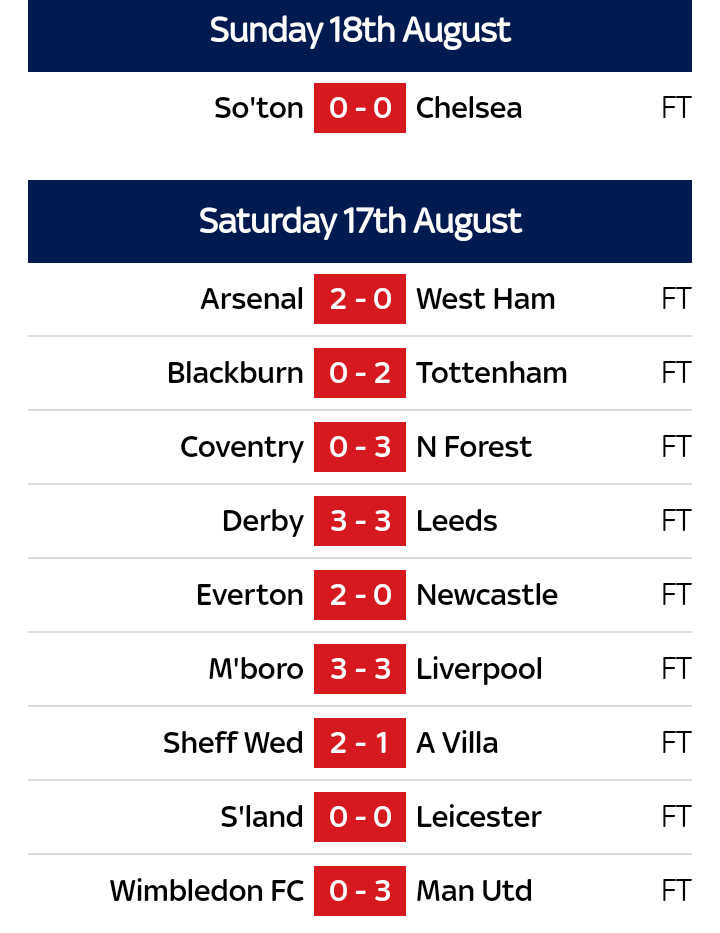720x933 pixels.
Task: Open the Derby 3 - 3 Leeds score
Action: tap(360, 521)
